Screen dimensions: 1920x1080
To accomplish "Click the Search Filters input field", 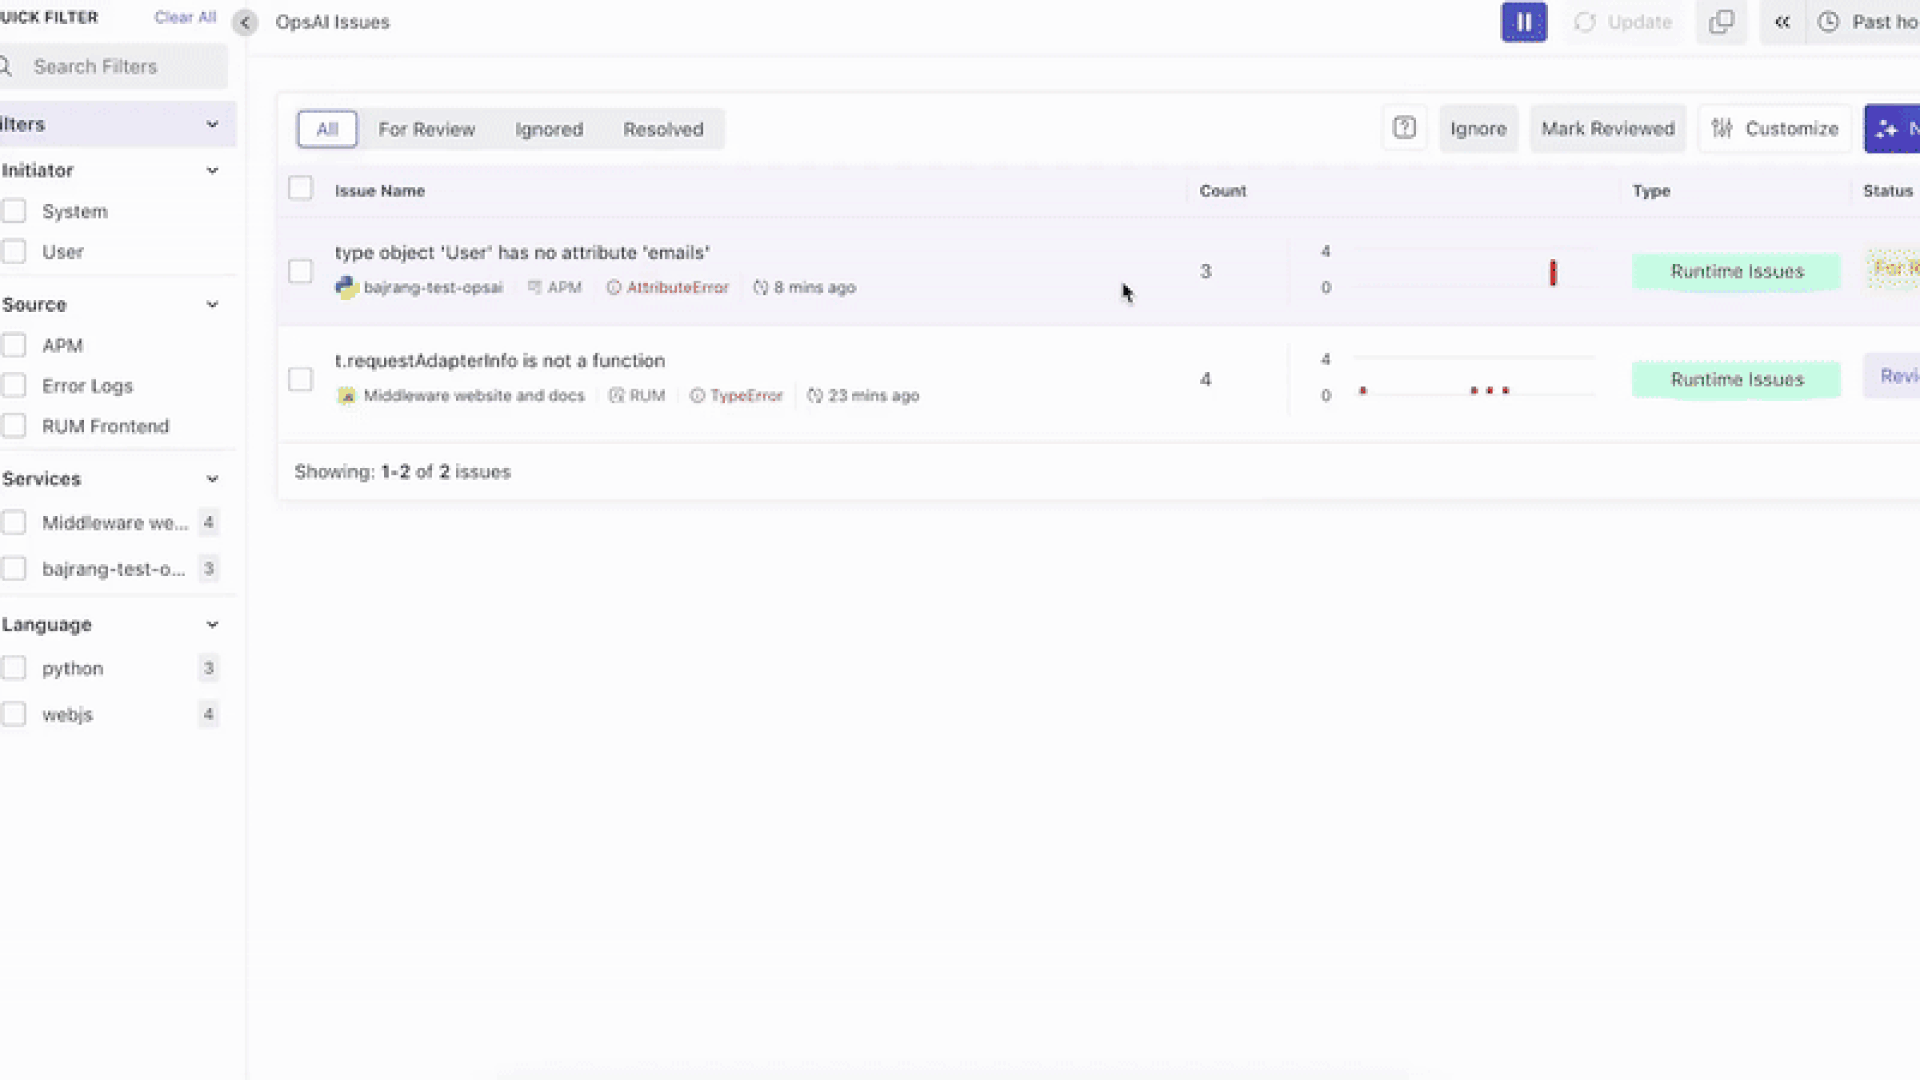I will point(120,66).
